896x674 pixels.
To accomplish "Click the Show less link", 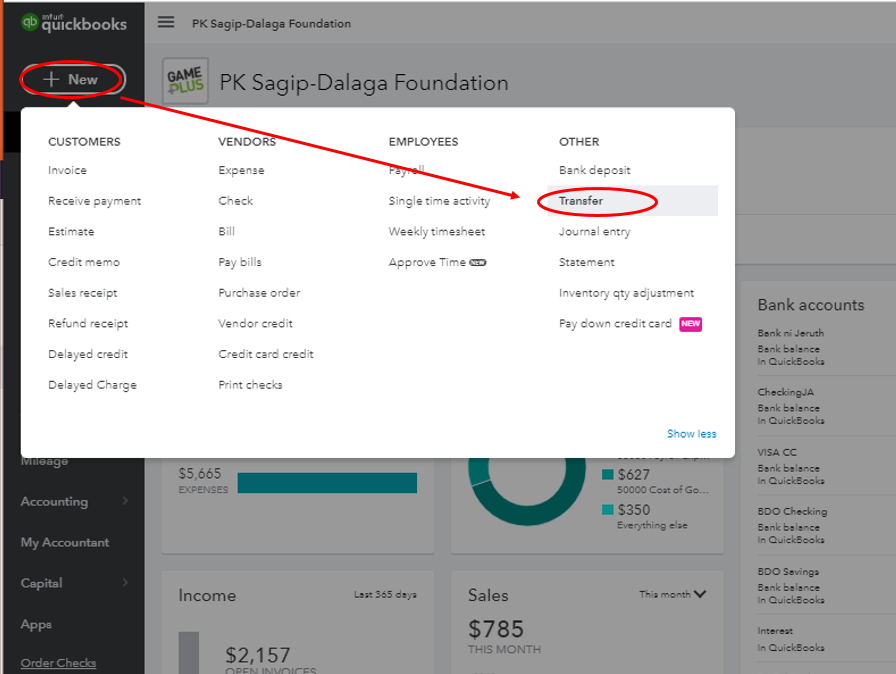I will click(x=691, y=434).
